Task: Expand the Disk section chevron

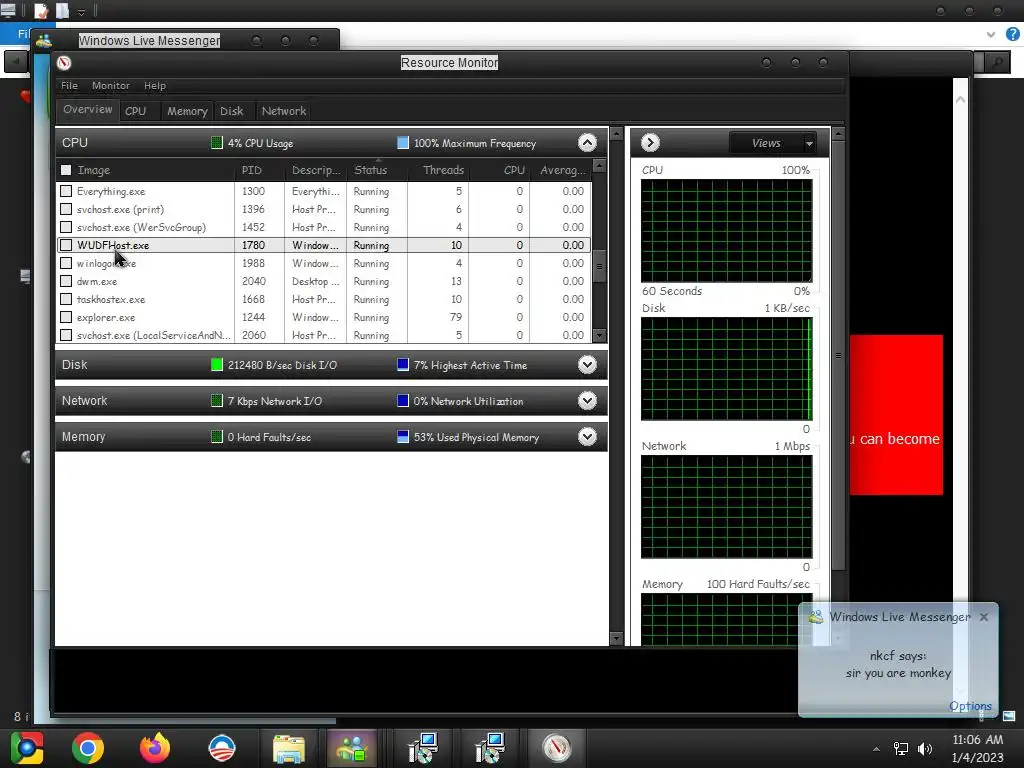Action: [587, 365]
